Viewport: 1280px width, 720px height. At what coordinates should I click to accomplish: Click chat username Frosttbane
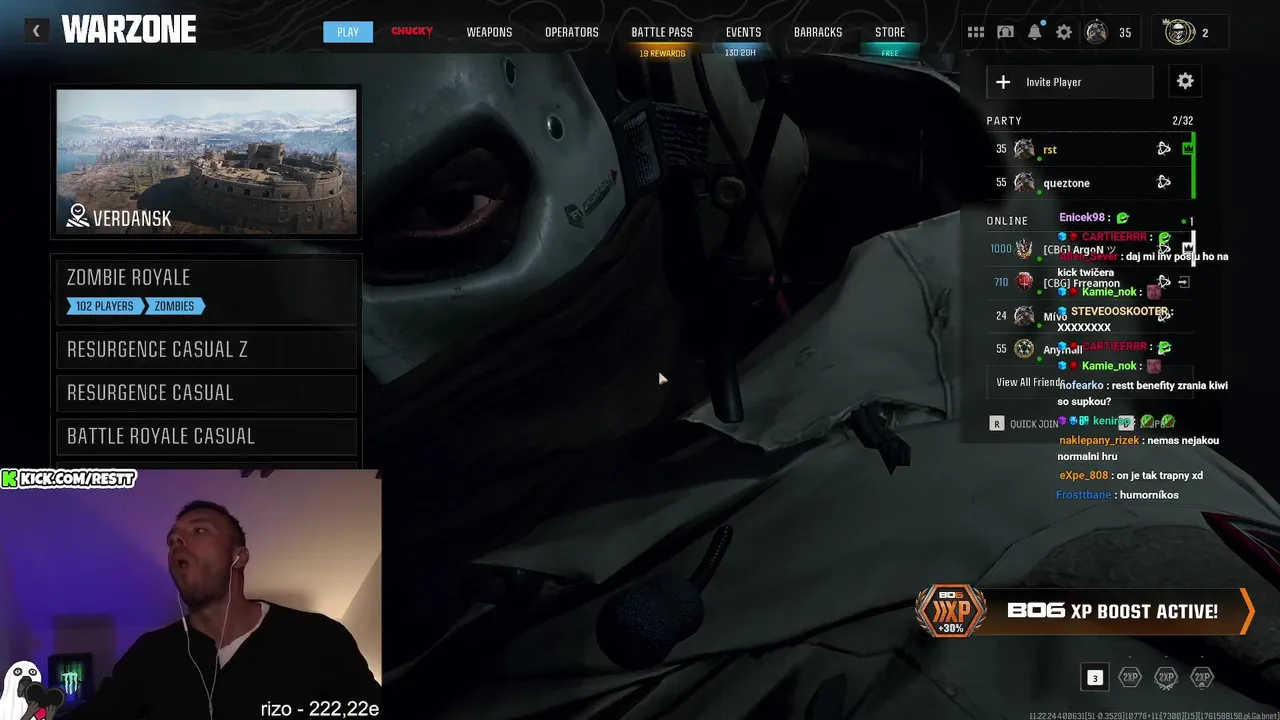click(1083, 495)
